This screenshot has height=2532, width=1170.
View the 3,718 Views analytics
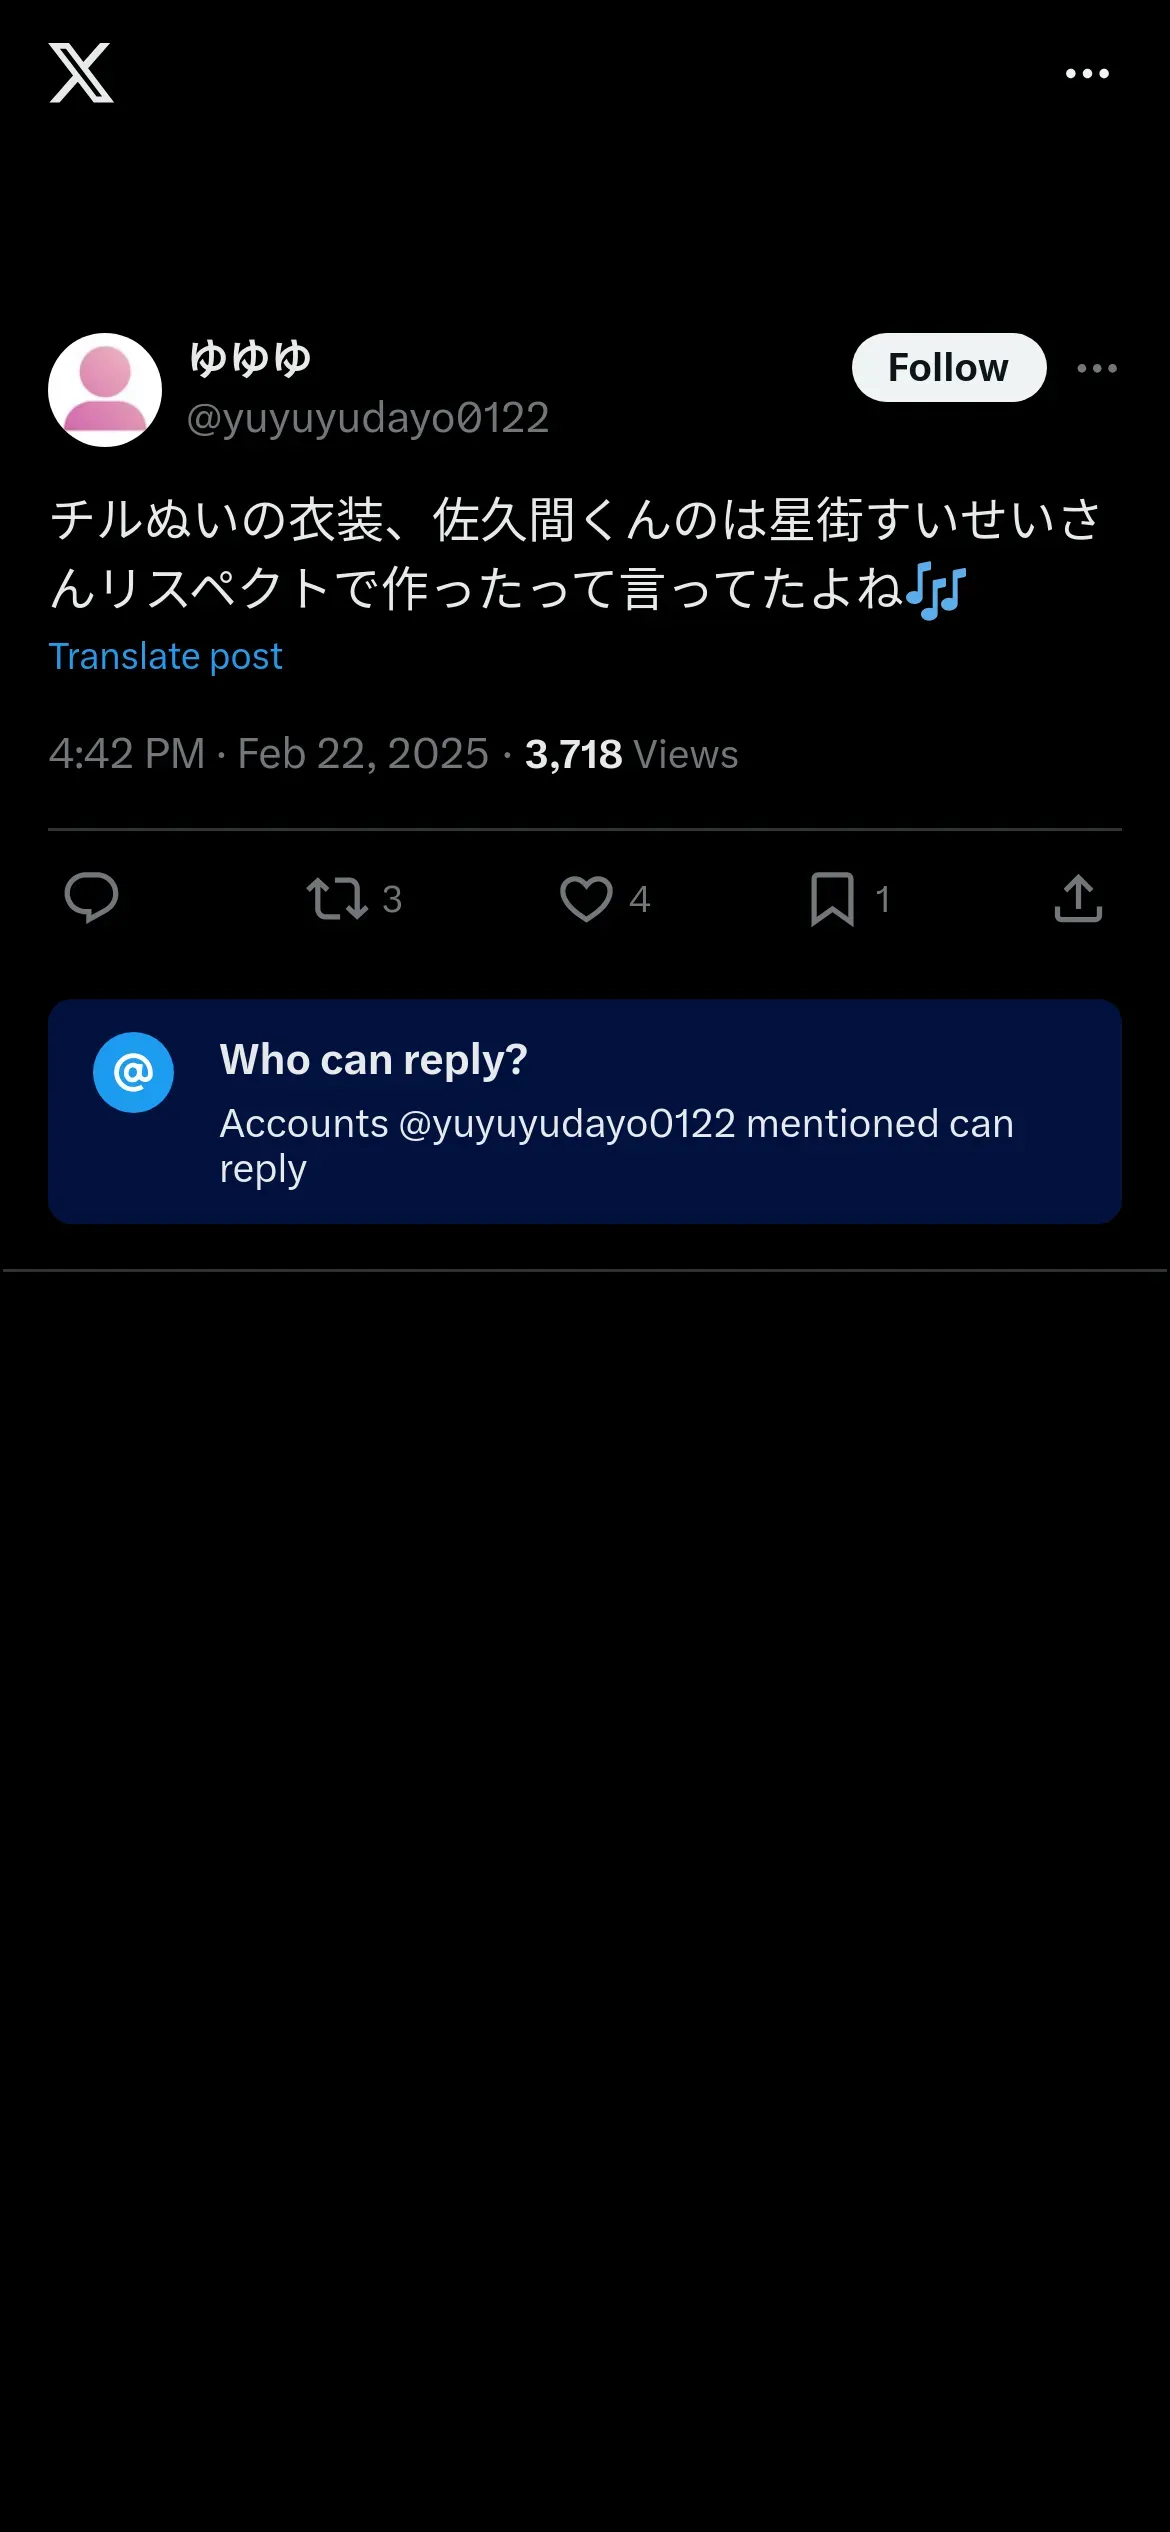[632, 754]
